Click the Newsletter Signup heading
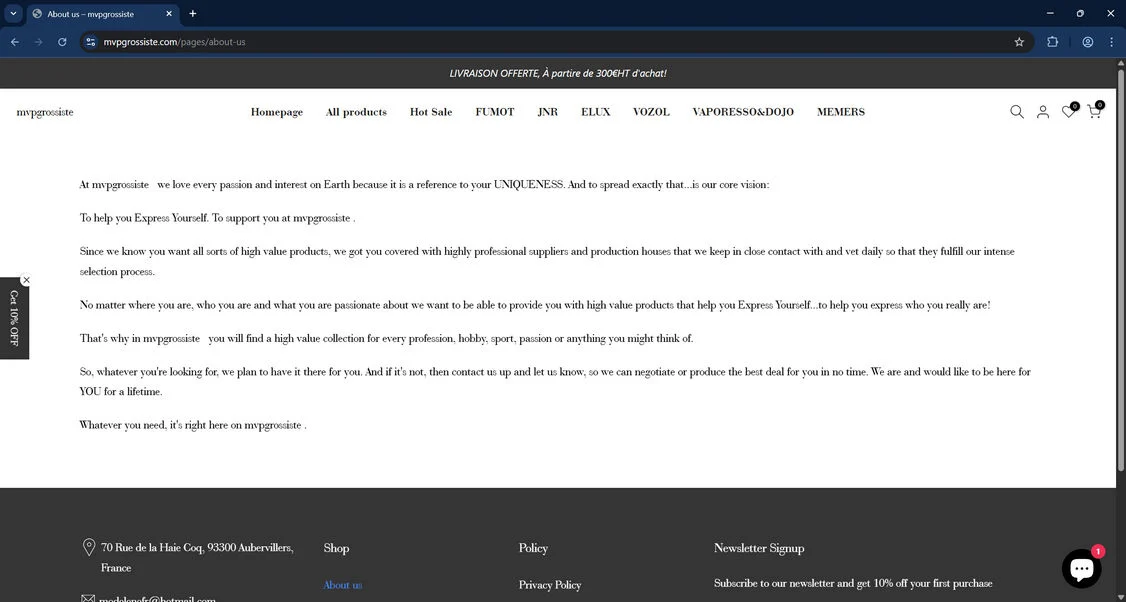Image resolution: width=1126 pixels, height=602 pixels. pyautogui.click(x=759, y=548)
